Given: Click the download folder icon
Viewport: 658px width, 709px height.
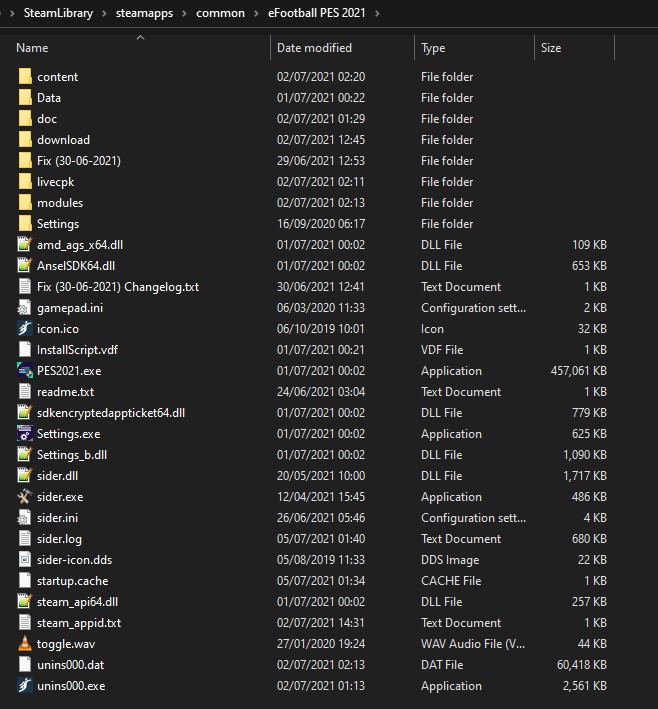Looking at the screenshot, I should coord(25,139).
